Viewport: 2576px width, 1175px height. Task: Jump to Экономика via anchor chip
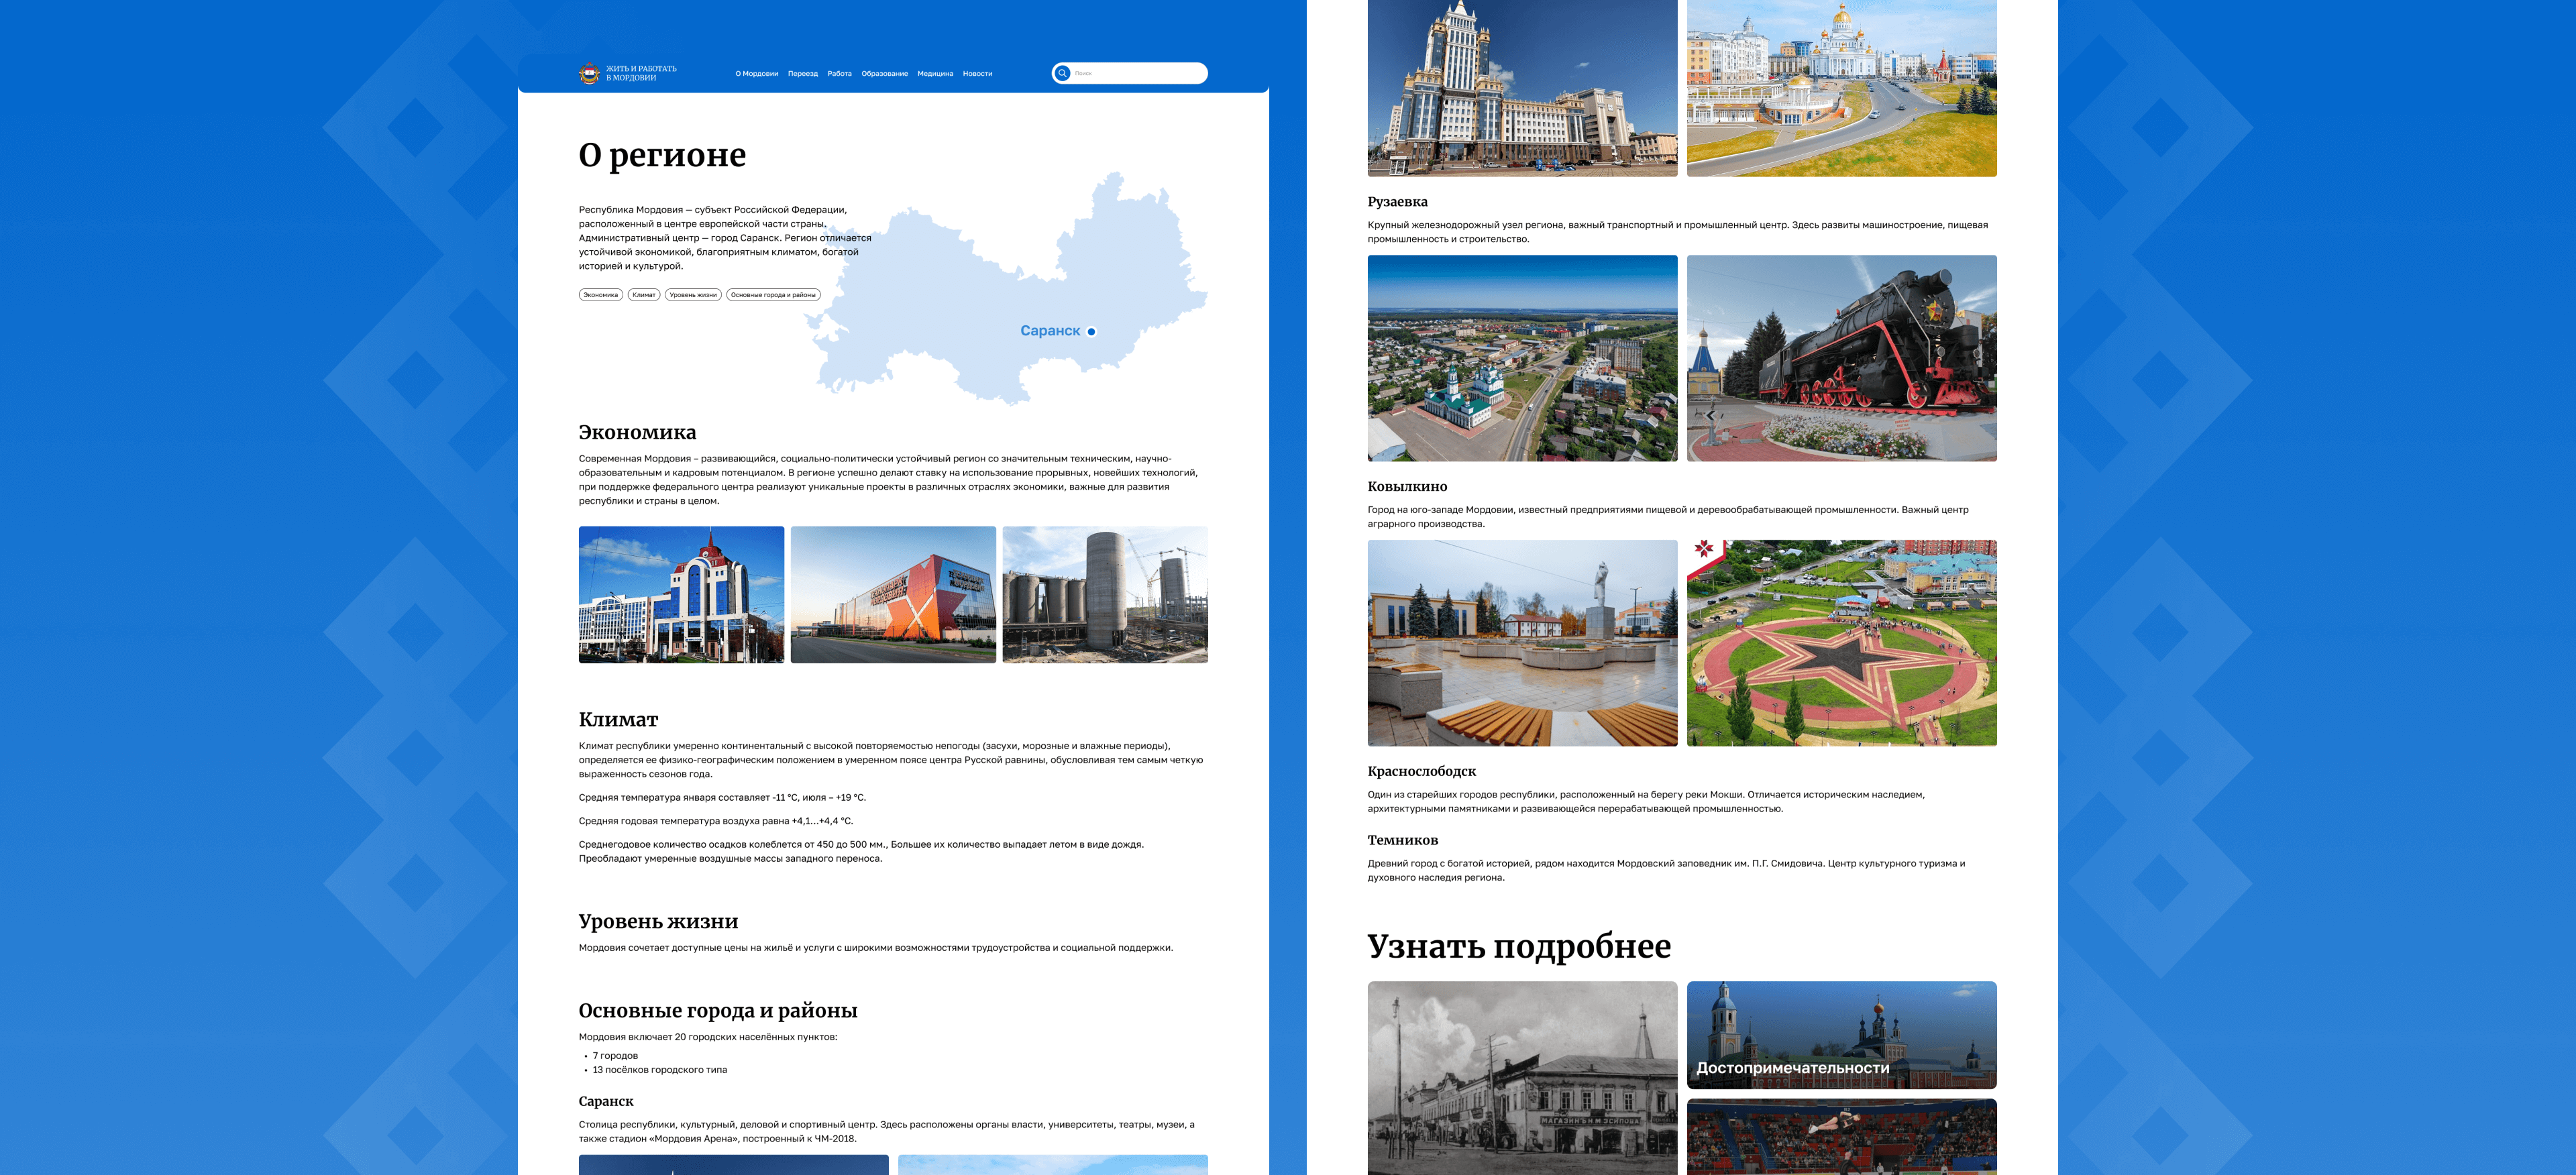tap(600, 295)
